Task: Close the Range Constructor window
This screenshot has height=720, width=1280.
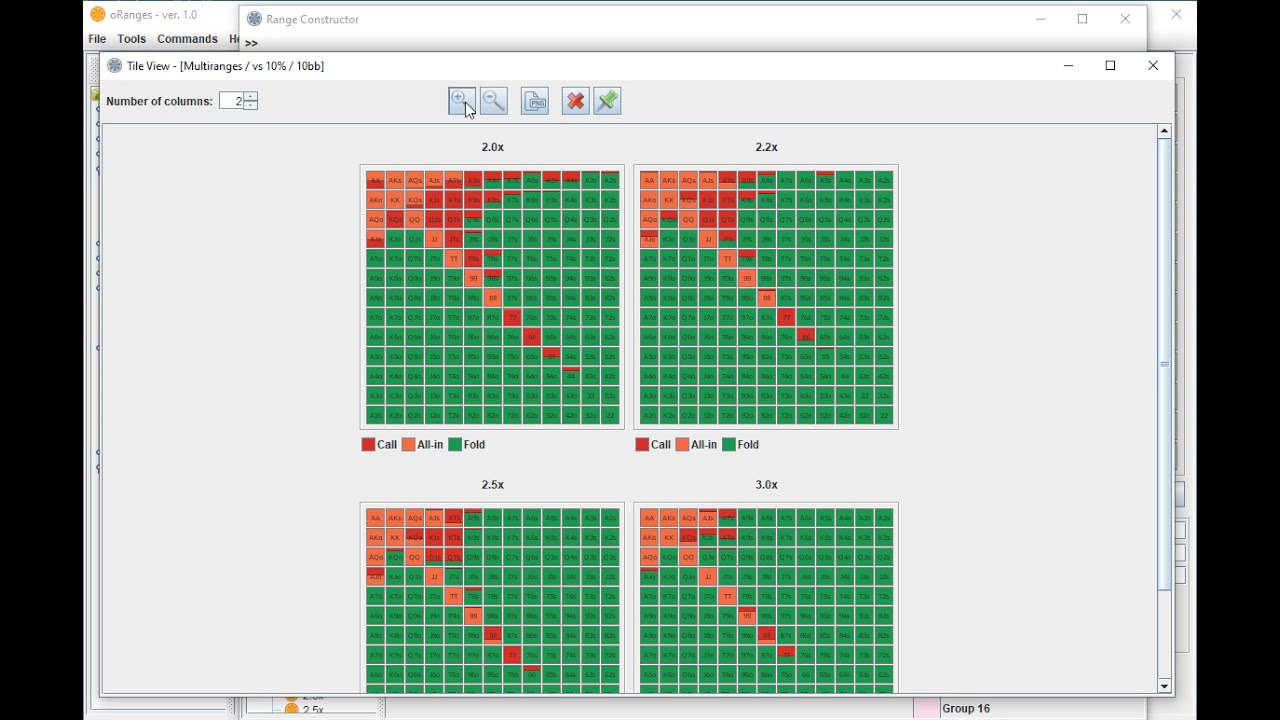Action: pyautogui.click(x=1126, y=19)
